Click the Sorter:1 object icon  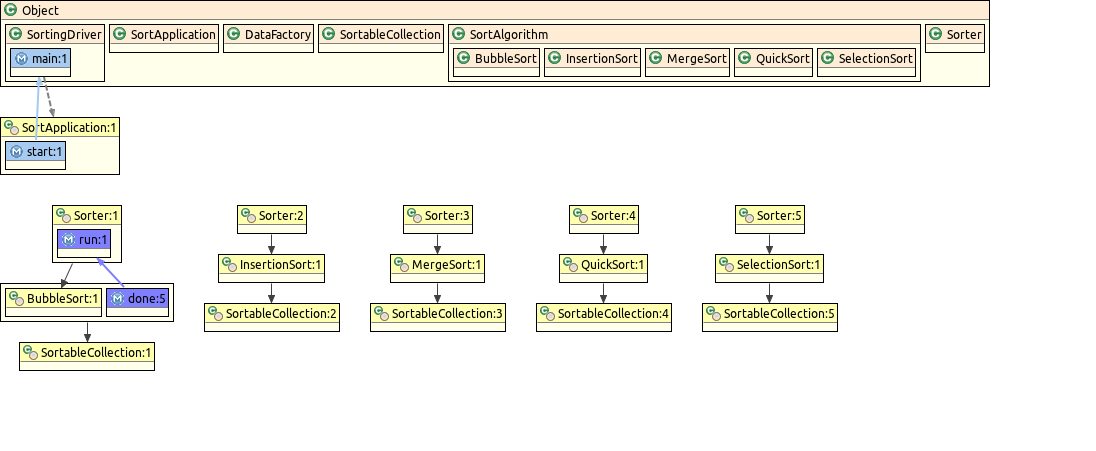pyautogui.click(x=63, y=216)
